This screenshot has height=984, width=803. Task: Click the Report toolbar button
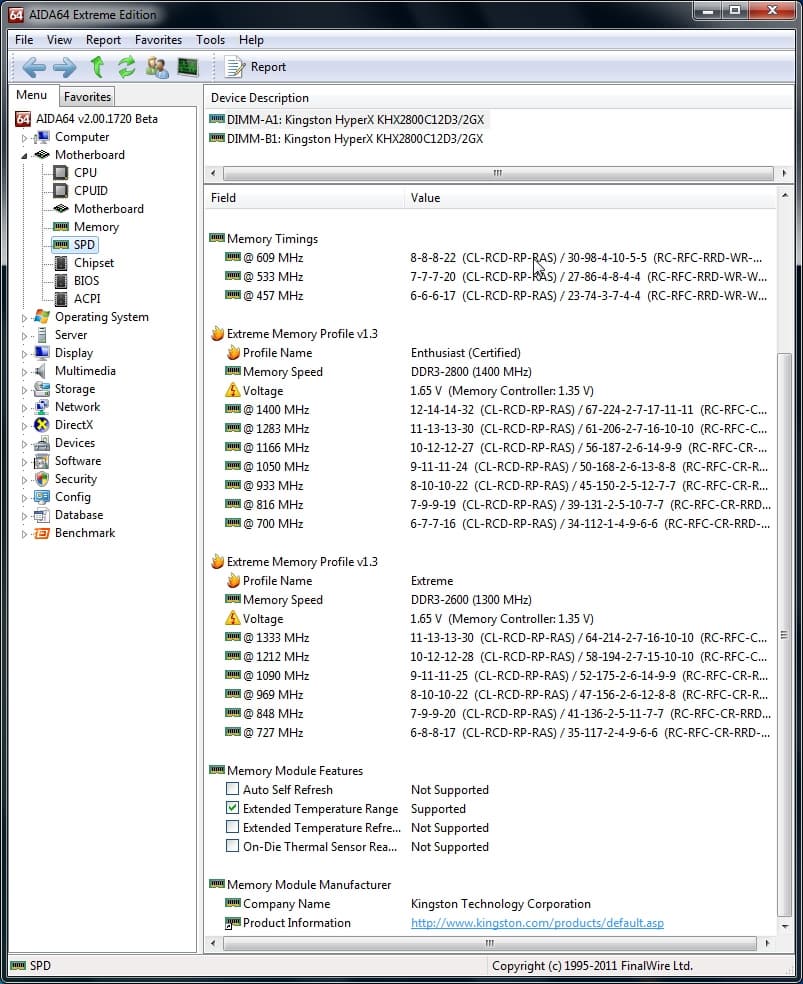(x=255, y=67)
